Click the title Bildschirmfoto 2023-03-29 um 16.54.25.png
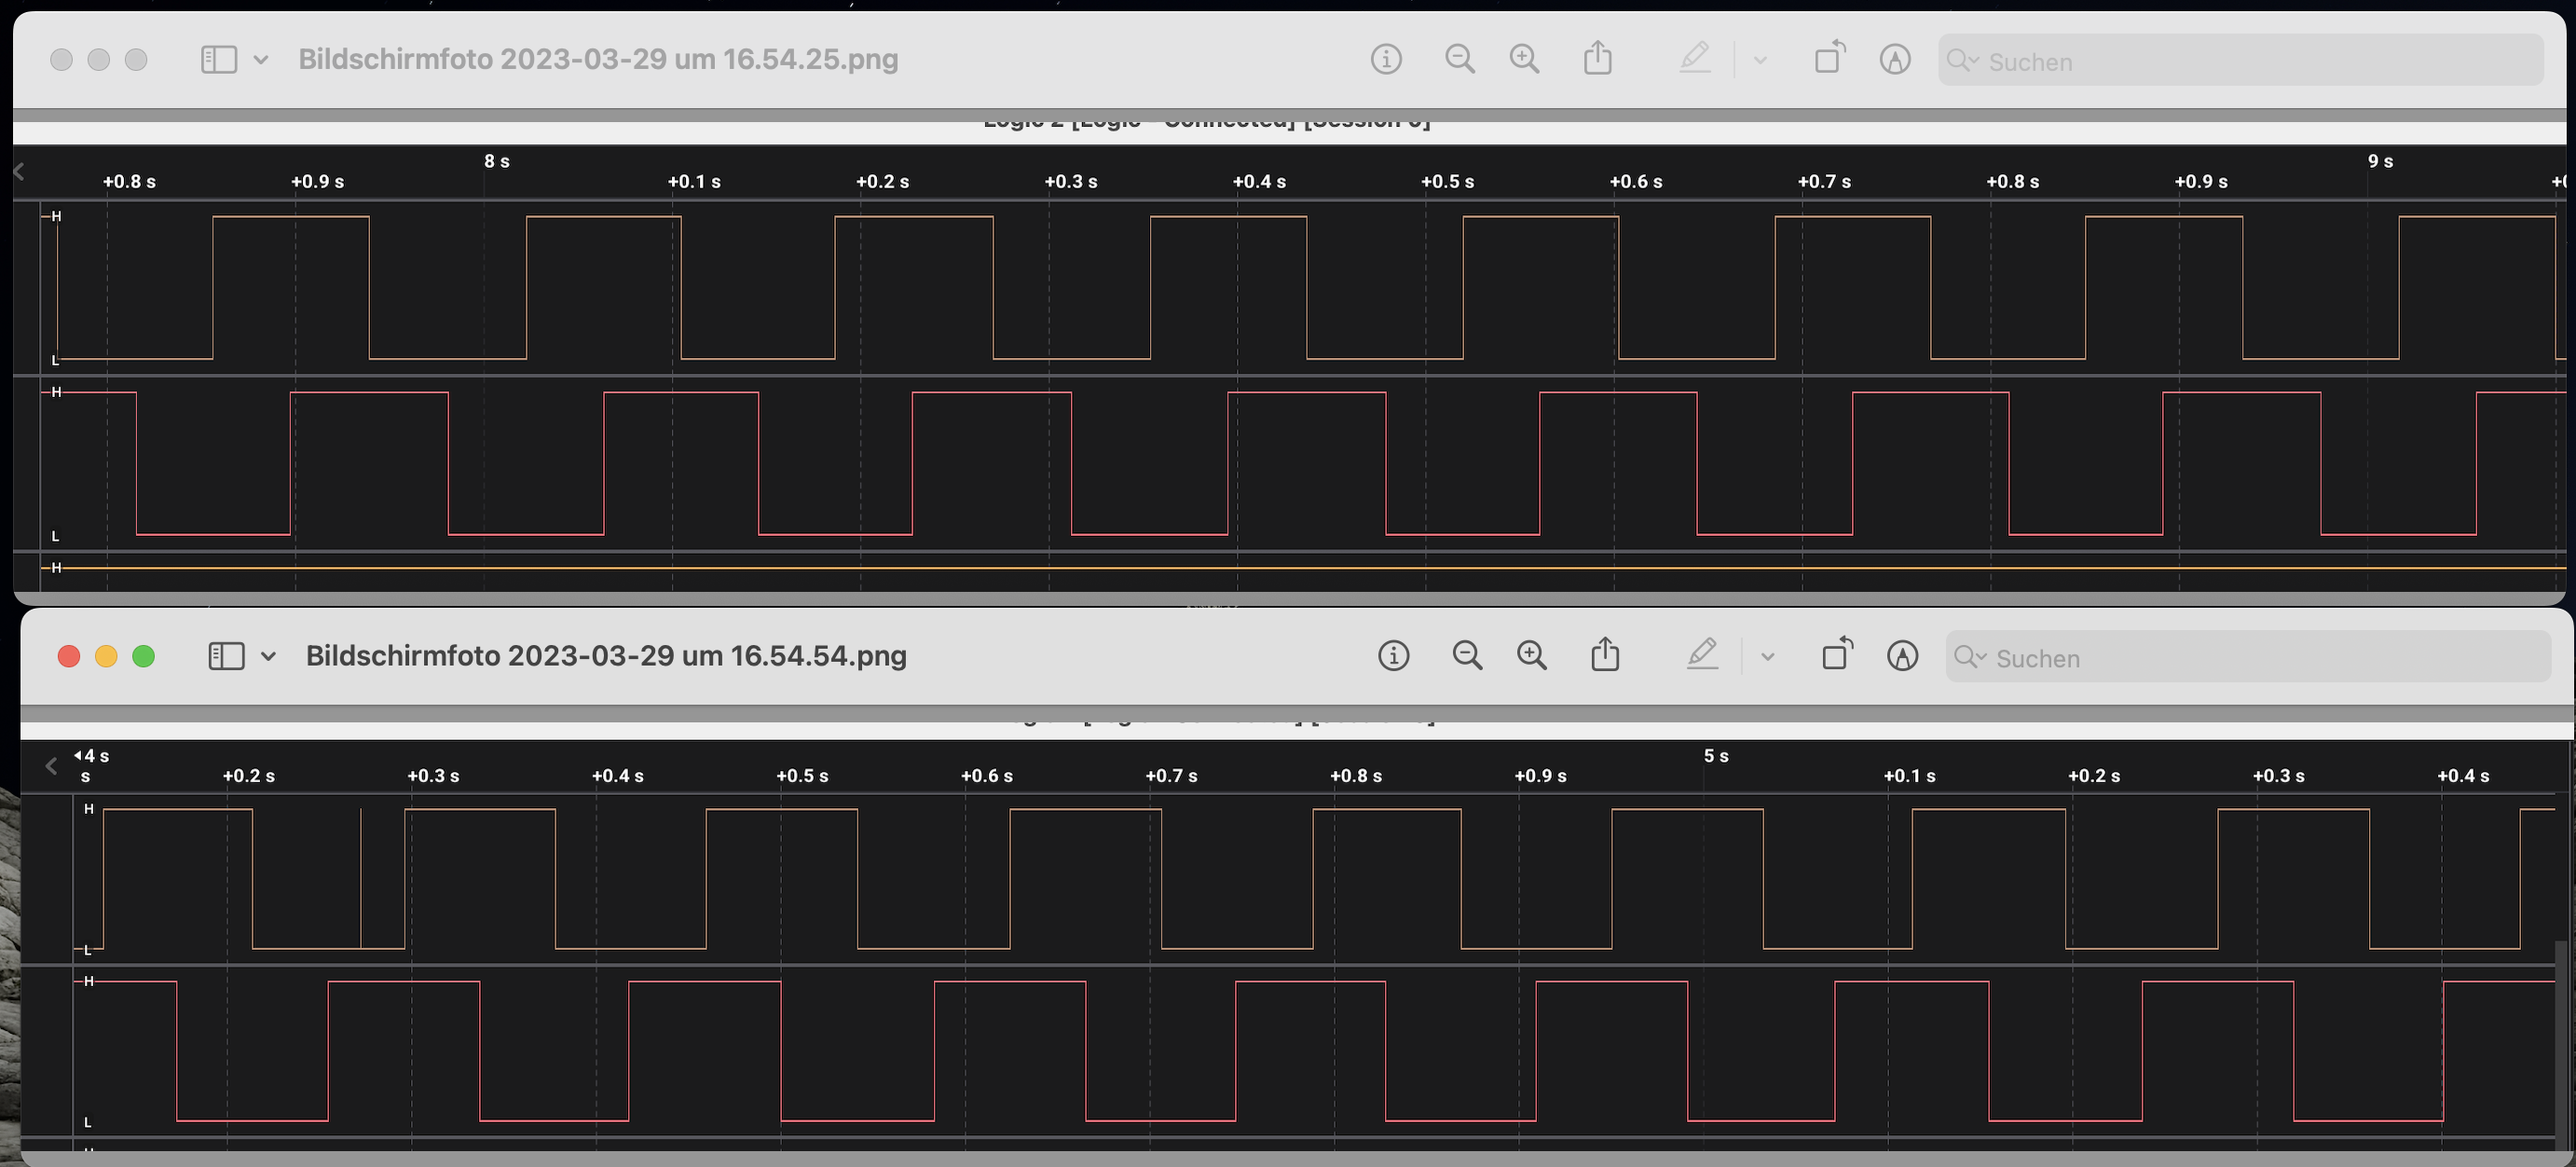This screenshot has width=2576, height=1167. coord(598,59)
